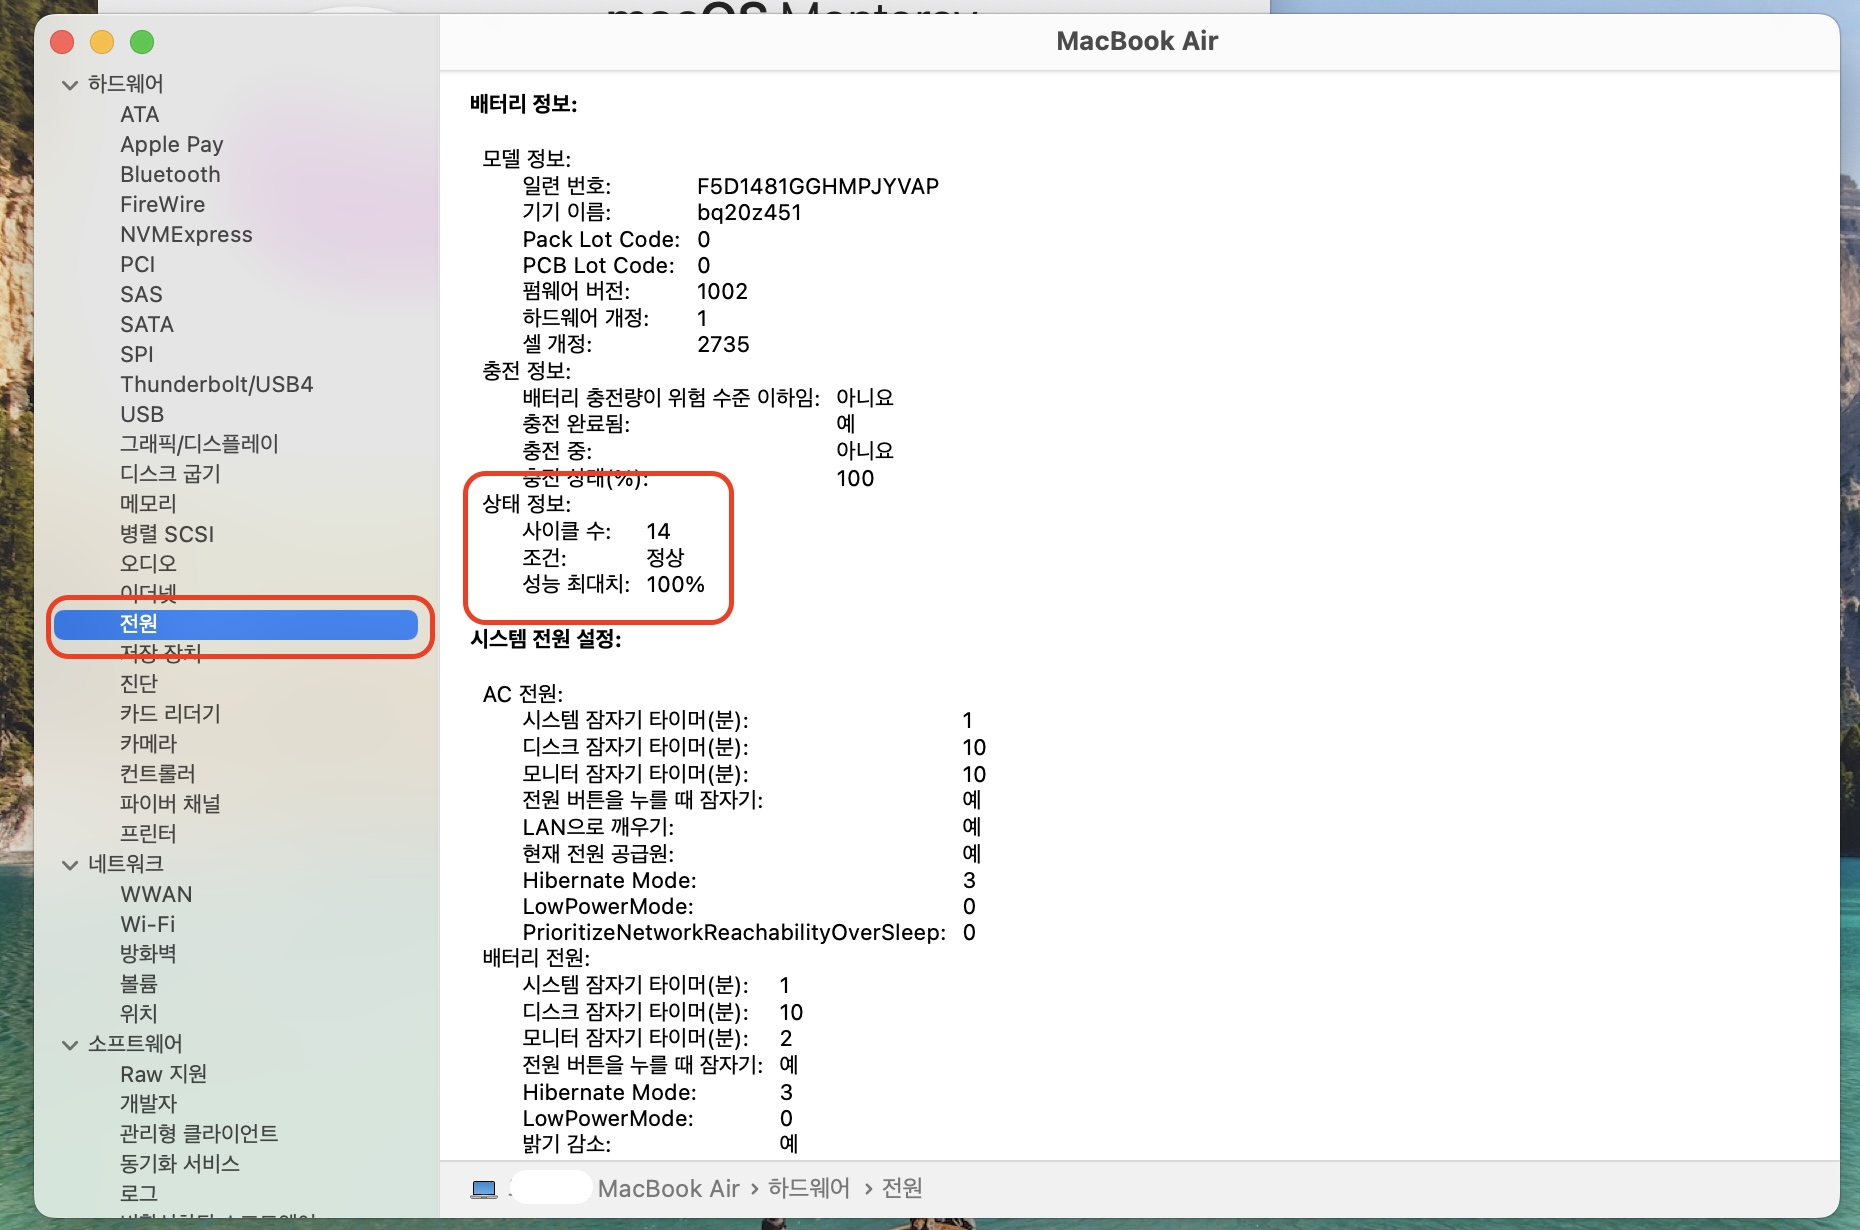Close the window with red button

(62, 42)
